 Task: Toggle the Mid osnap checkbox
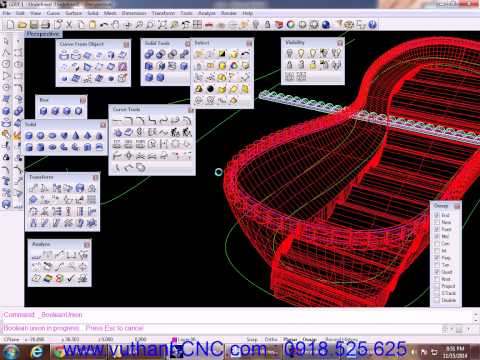click(x=437, y=236)
